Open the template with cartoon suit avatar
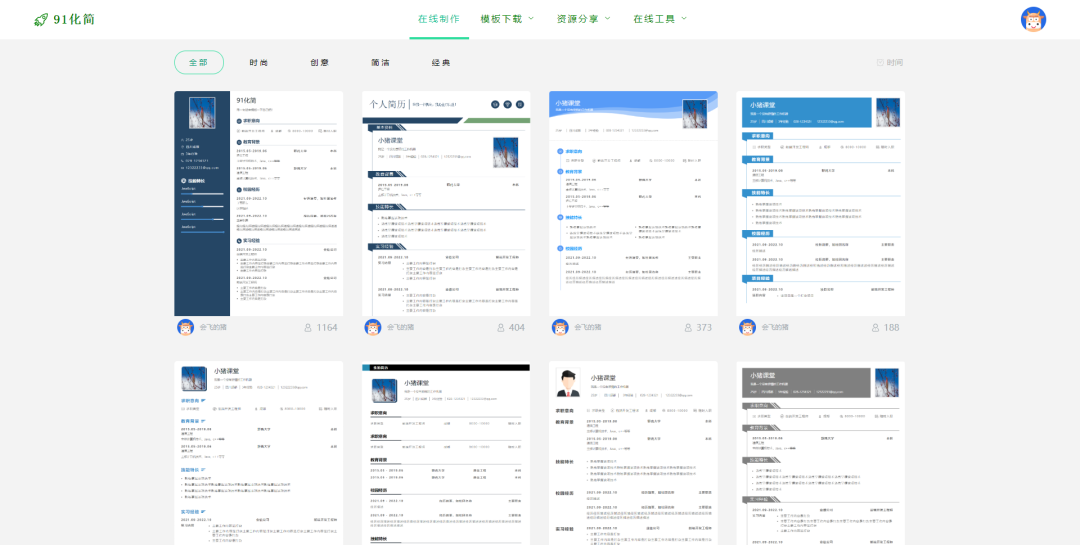This screenshot has height=545, width=1080. point(633,453)
